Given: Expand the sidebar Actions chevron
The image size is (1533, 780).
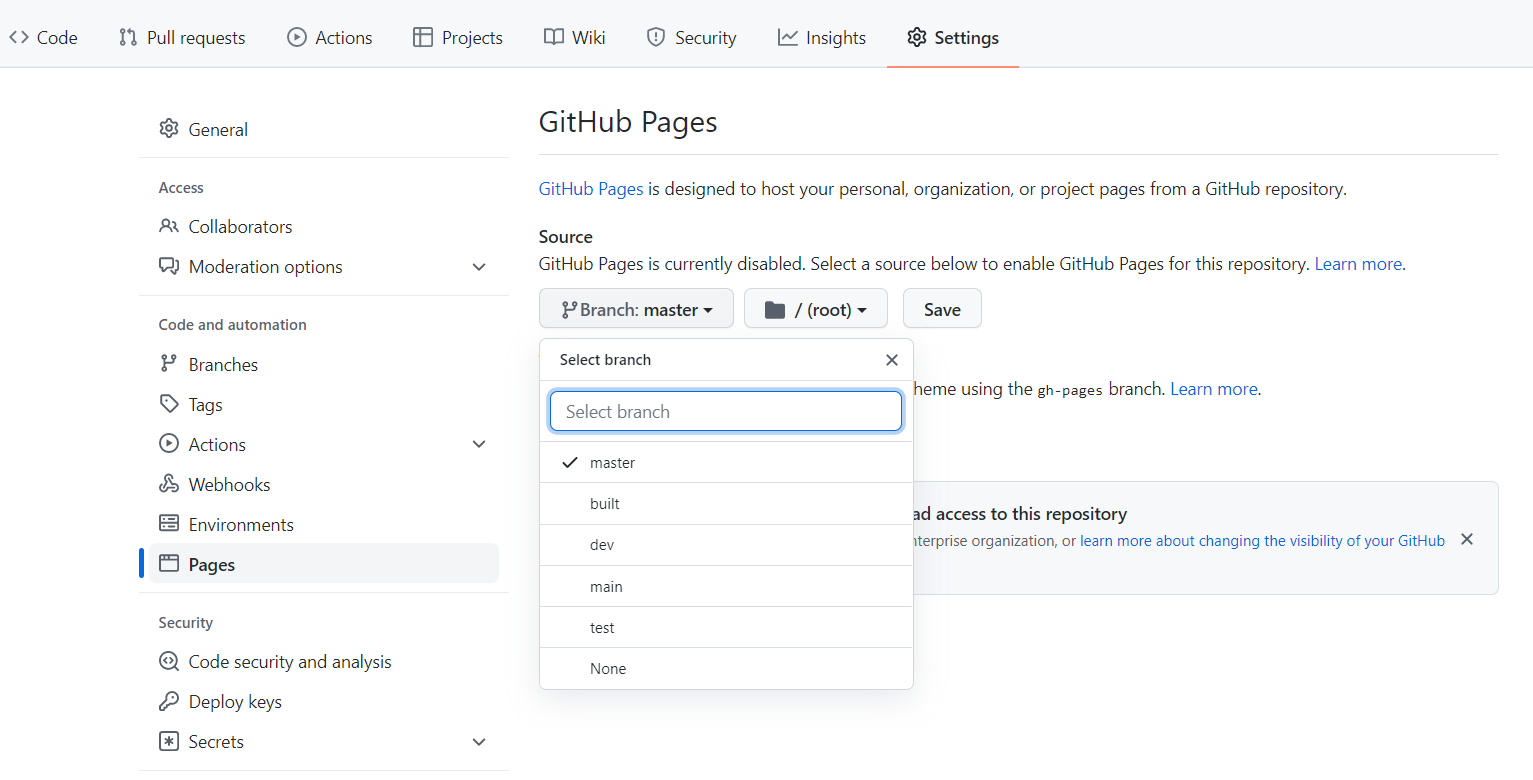Looking at the screenshot, I should [x=479, y=444].
